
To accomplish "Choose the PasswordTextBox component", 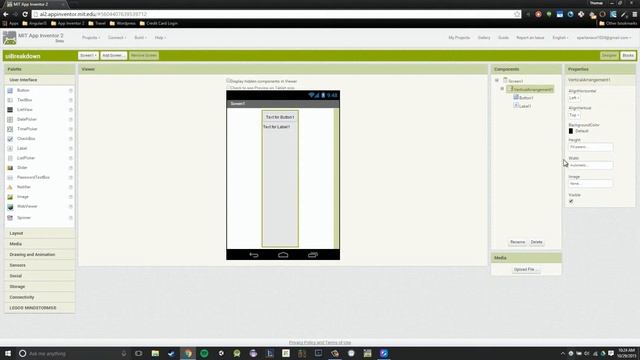I will 33,178.
